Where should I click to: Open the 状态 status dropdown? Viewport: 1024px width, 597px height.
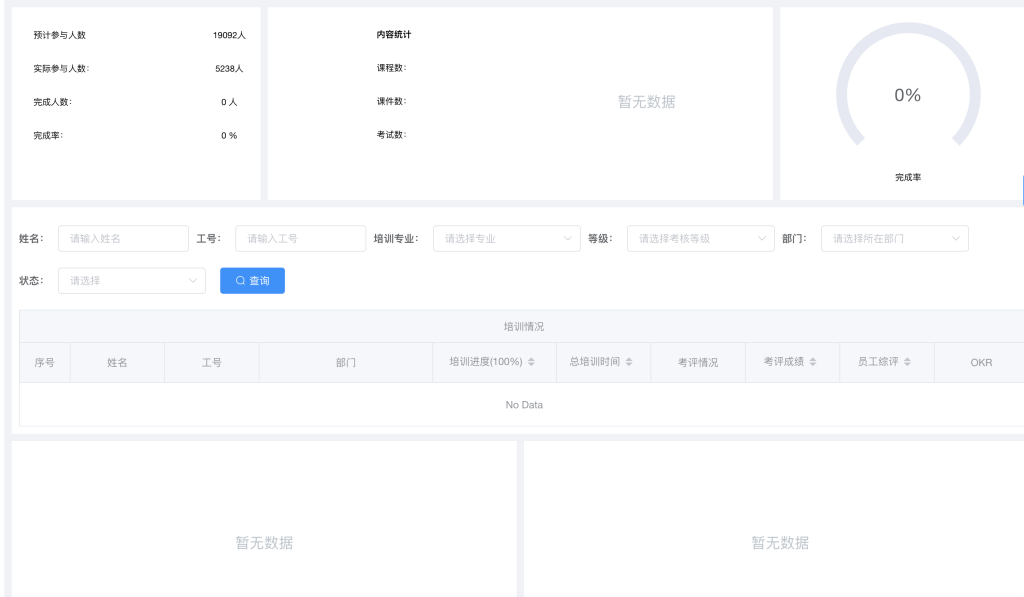pyautogui.click(x=132, y=280)
